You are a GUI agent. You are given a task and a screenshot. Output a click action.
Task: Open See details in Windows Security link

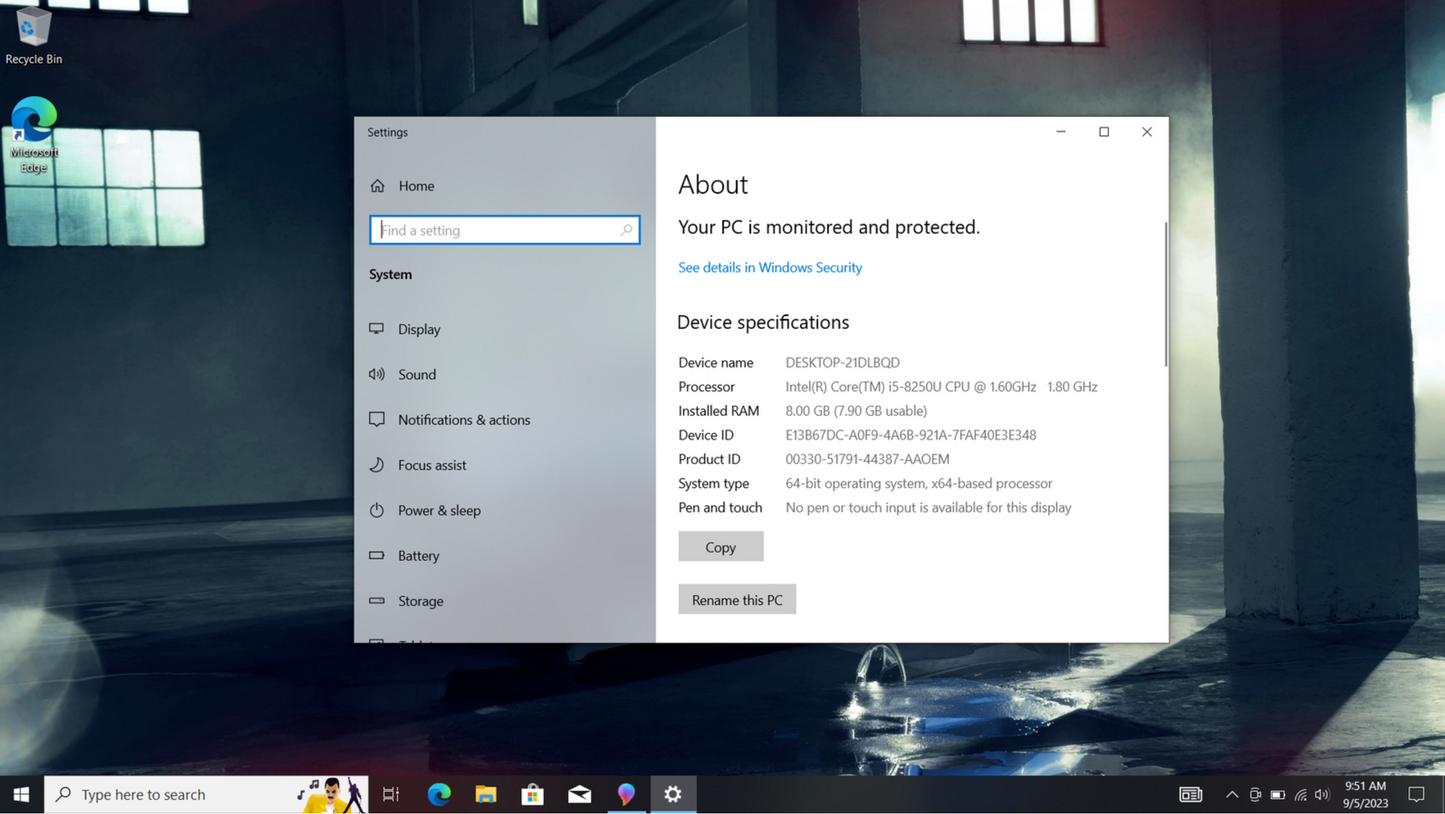coord(769,267)
